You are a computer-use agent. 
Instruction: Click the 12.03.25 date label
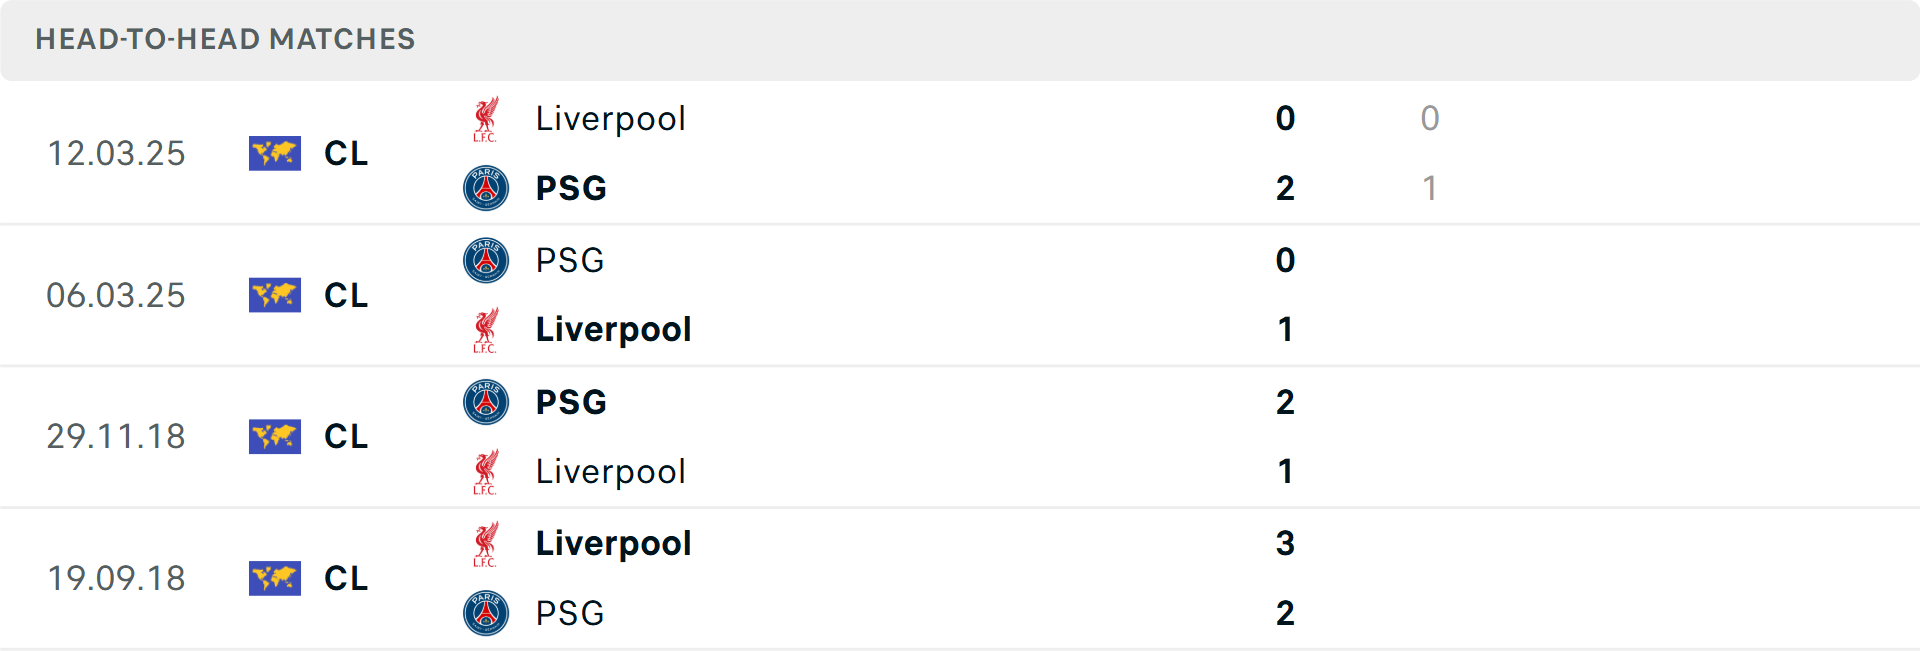pyautogui.click(x=116, y=153)
